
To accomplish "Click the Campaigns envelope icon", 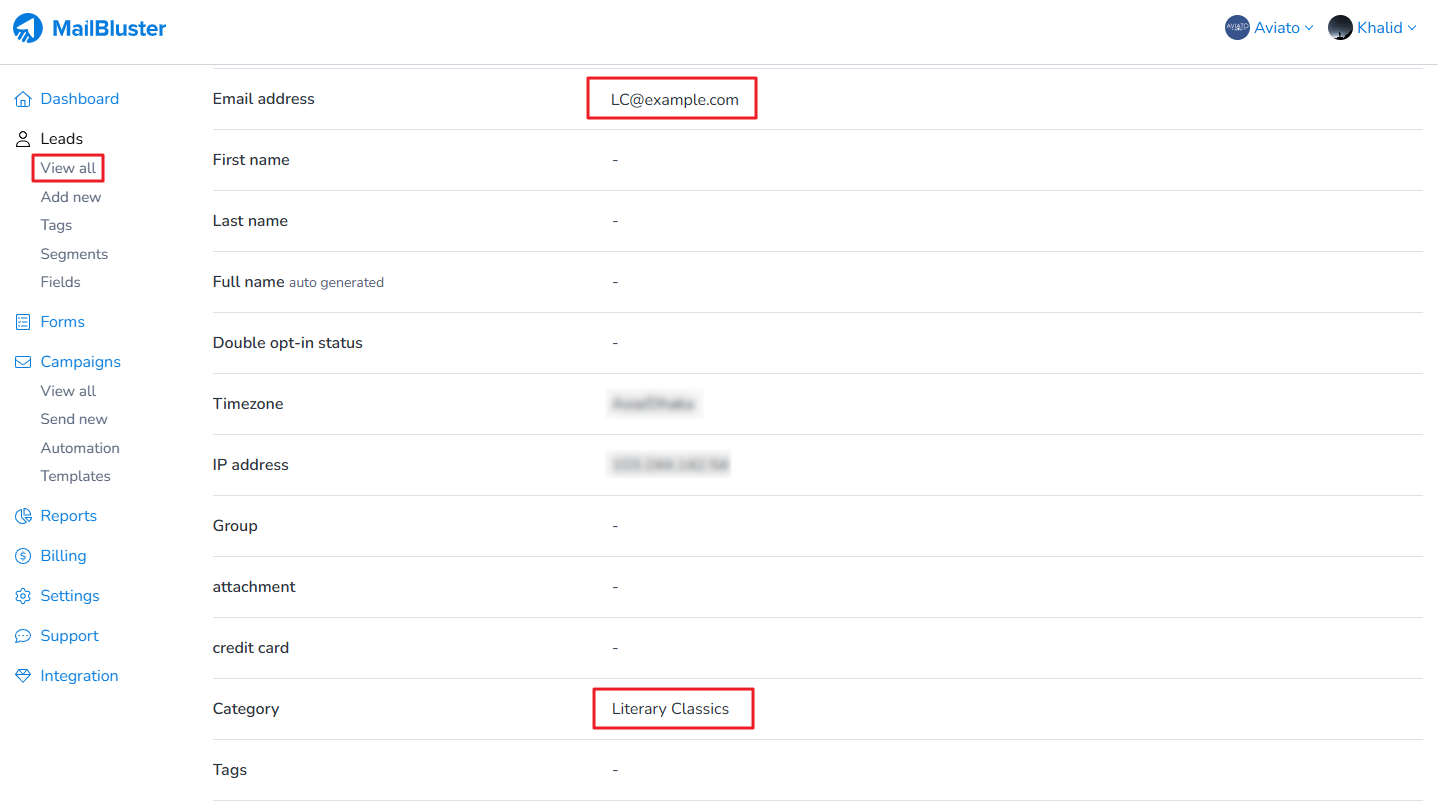I will pos(23,362).
